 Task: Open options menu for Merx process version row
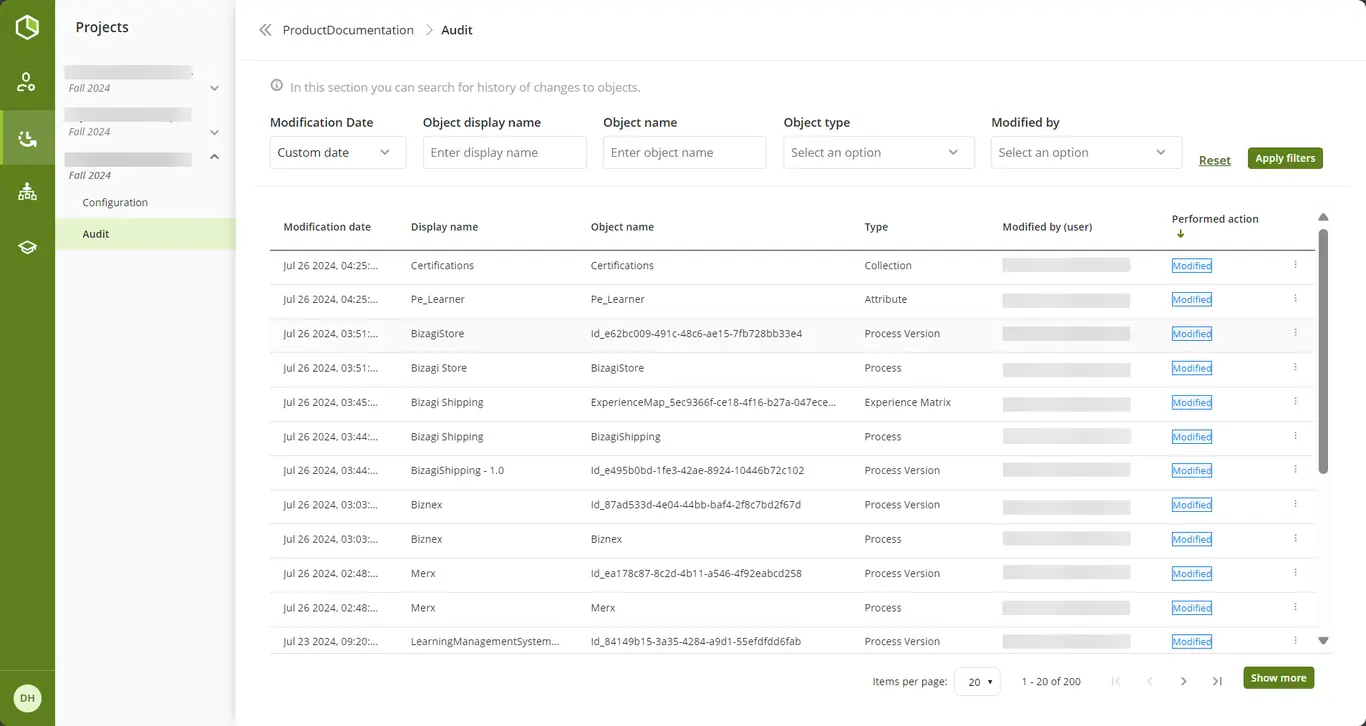pyautogui.click(x=1295, y=573)
